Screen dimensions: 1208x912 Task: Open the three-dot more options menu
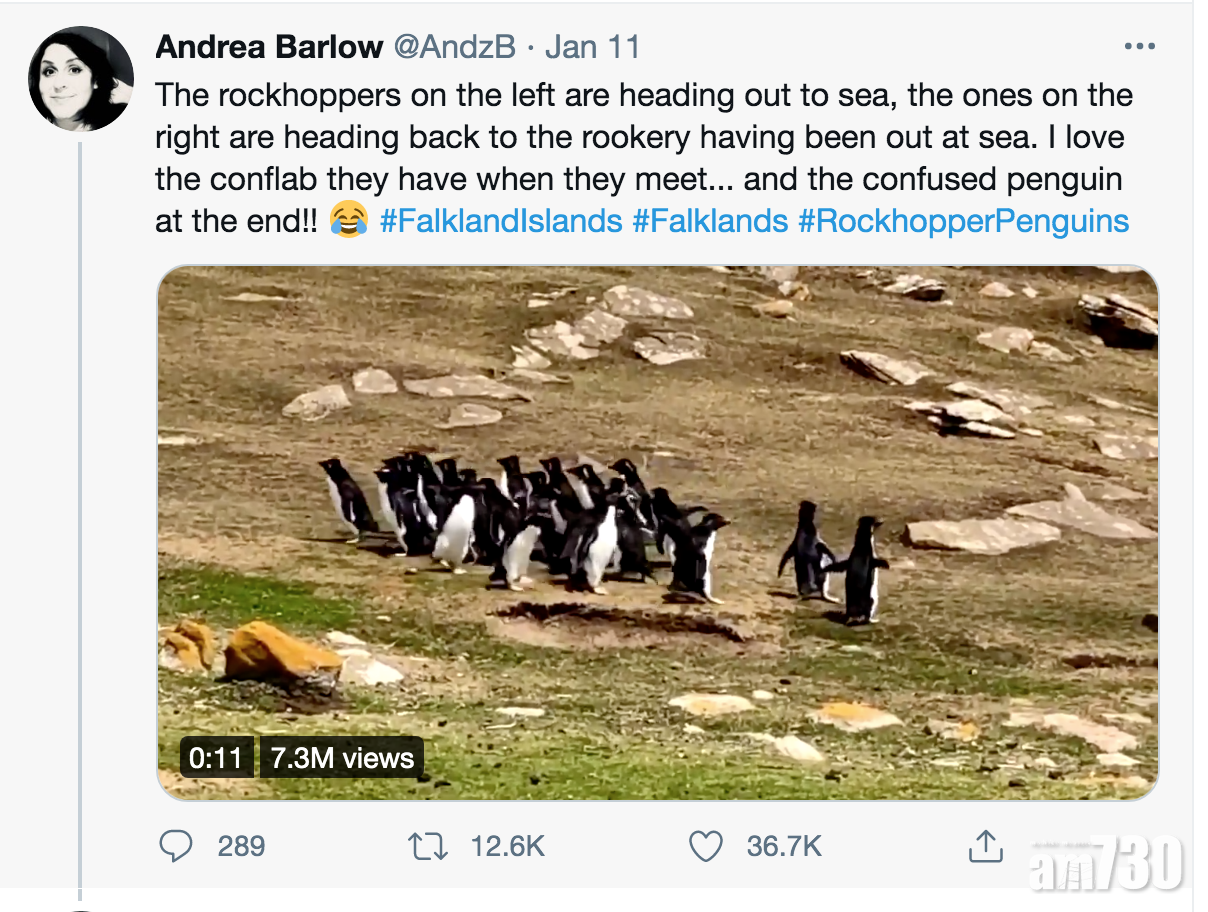pos(1139,47)
